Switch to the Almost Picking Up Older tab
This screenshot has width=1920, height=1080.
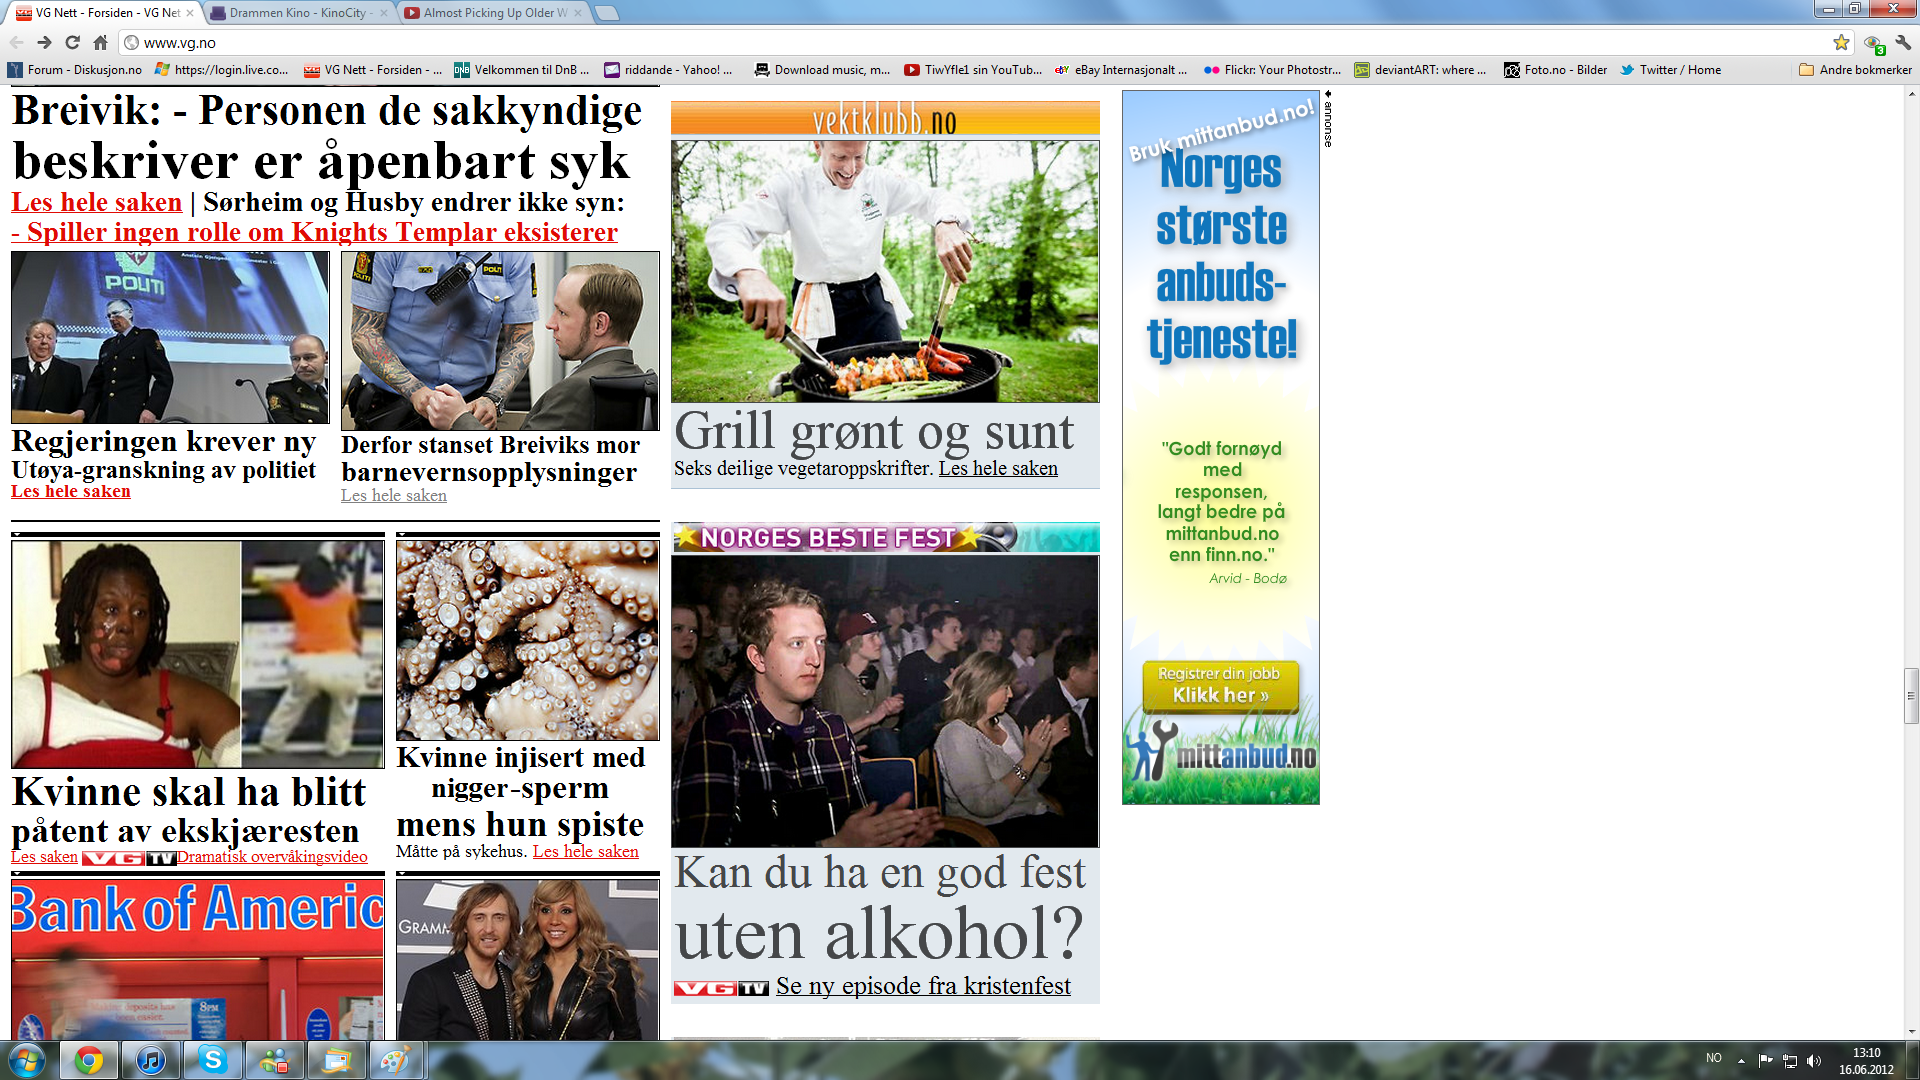pos(494,13)
